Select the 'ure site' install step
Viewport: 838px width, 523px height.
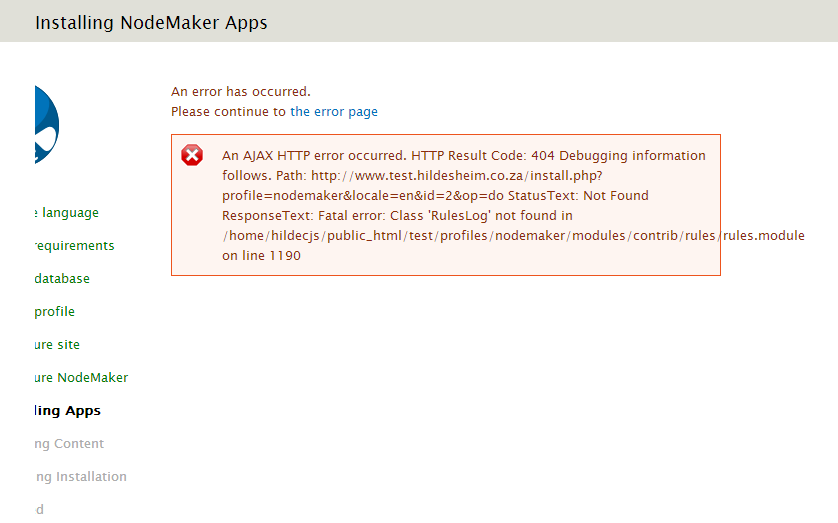pos(57,345)
